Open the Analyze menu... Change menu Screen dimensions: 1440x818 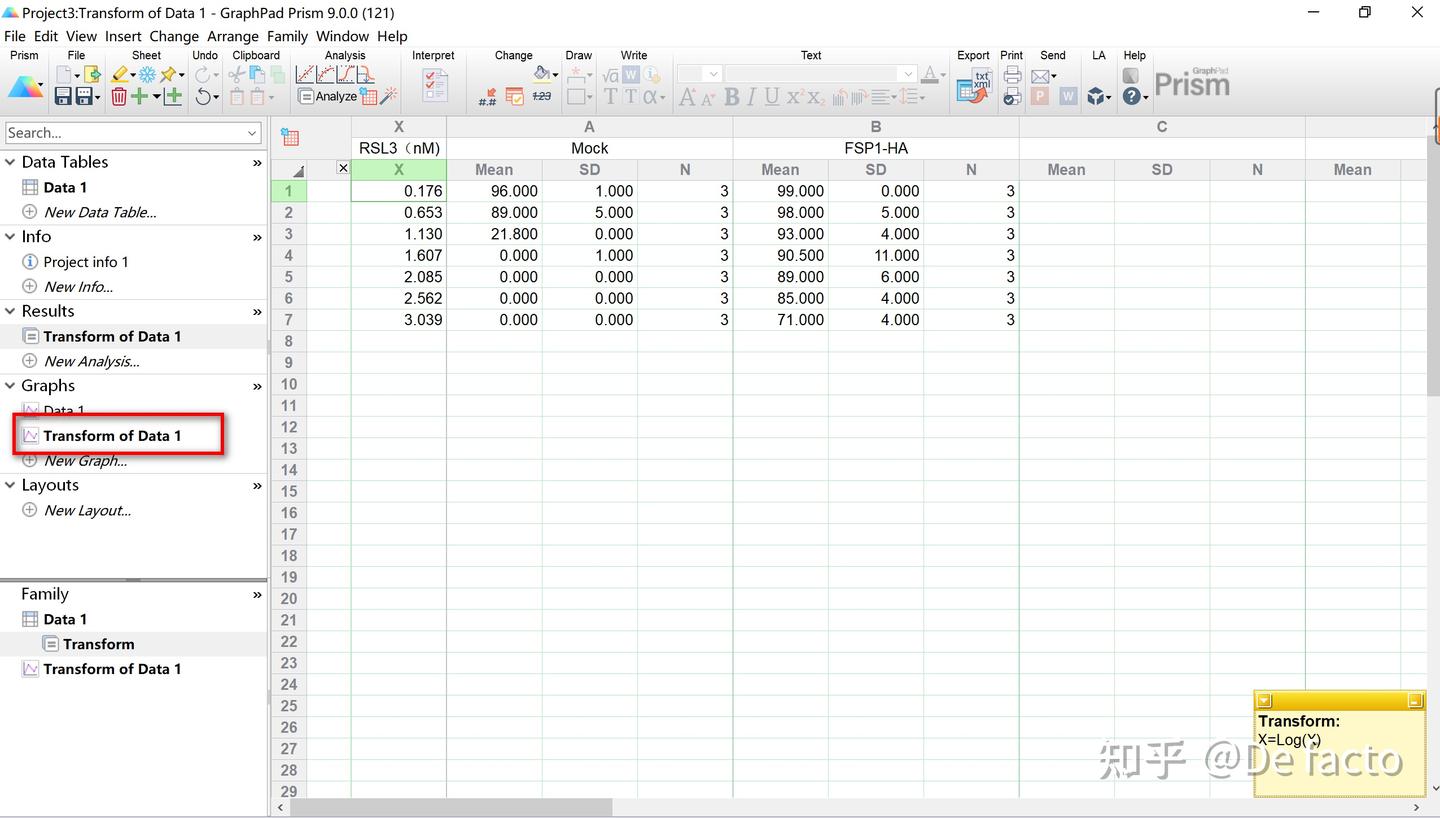point(174,36)
